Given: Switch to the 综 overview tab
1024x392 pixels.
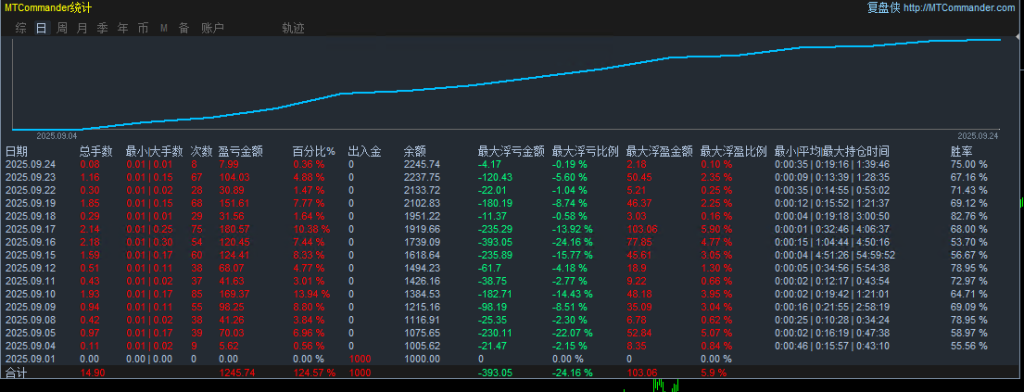Looking at the screenshot, I should coord(21,28).
